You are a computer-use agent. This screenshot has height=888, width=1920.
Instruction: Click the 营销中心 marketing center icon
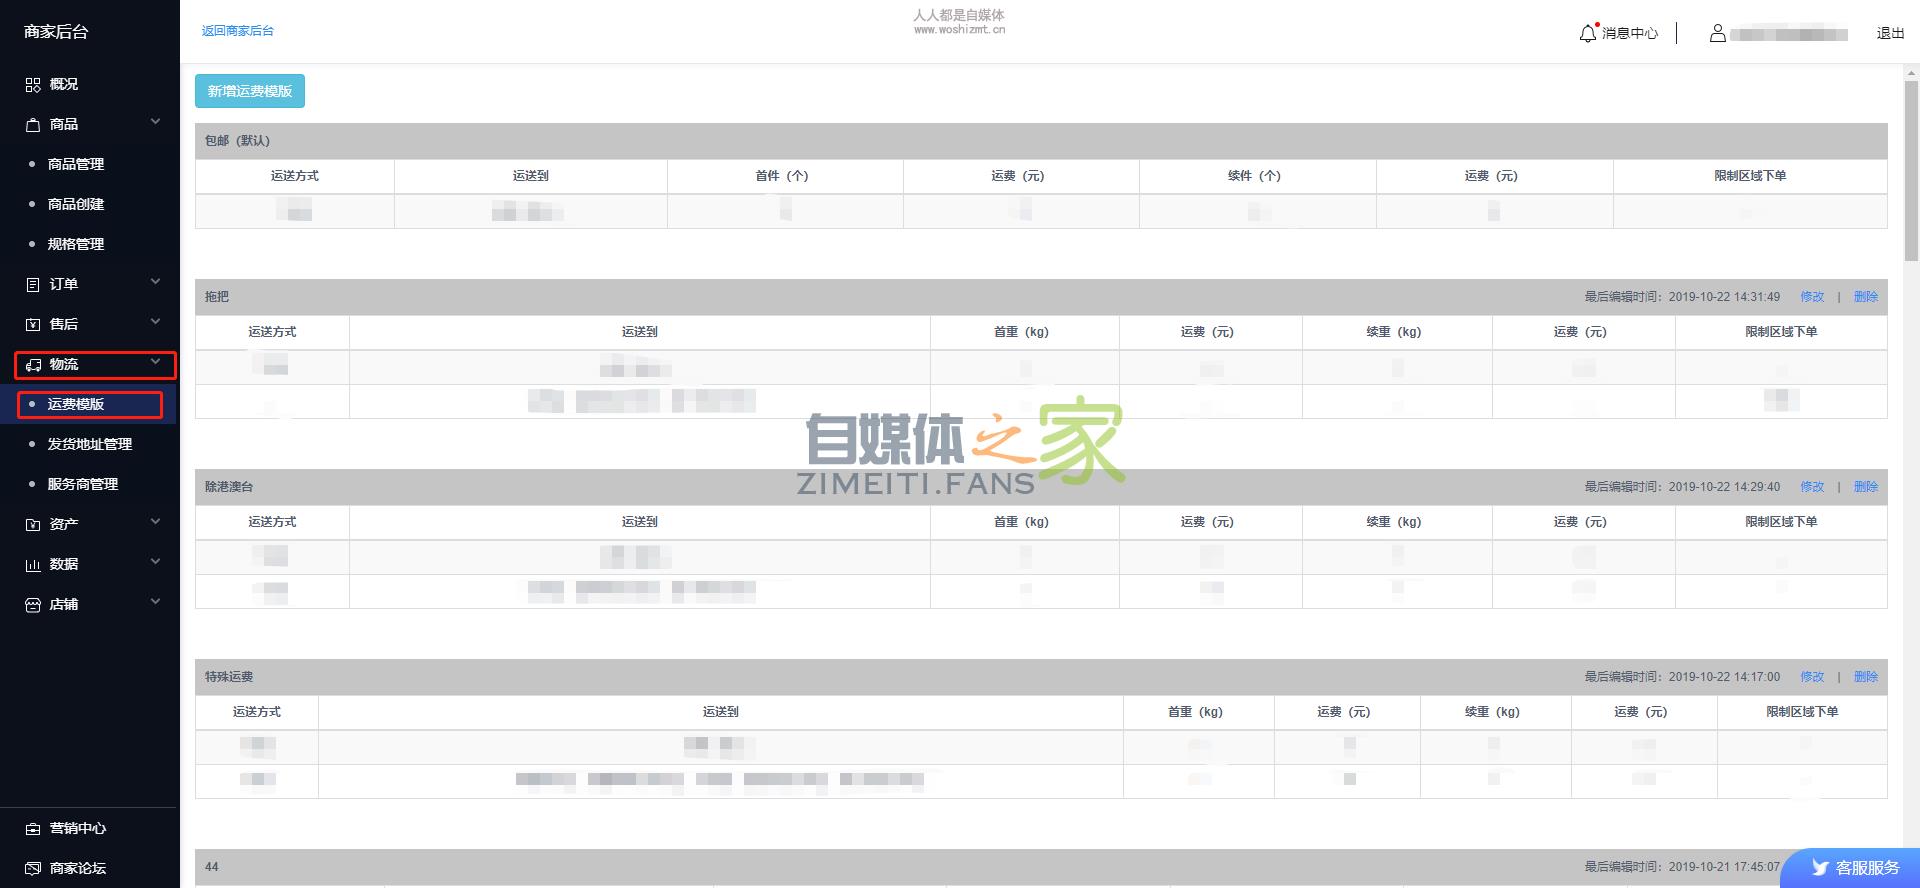coord(33,829)
